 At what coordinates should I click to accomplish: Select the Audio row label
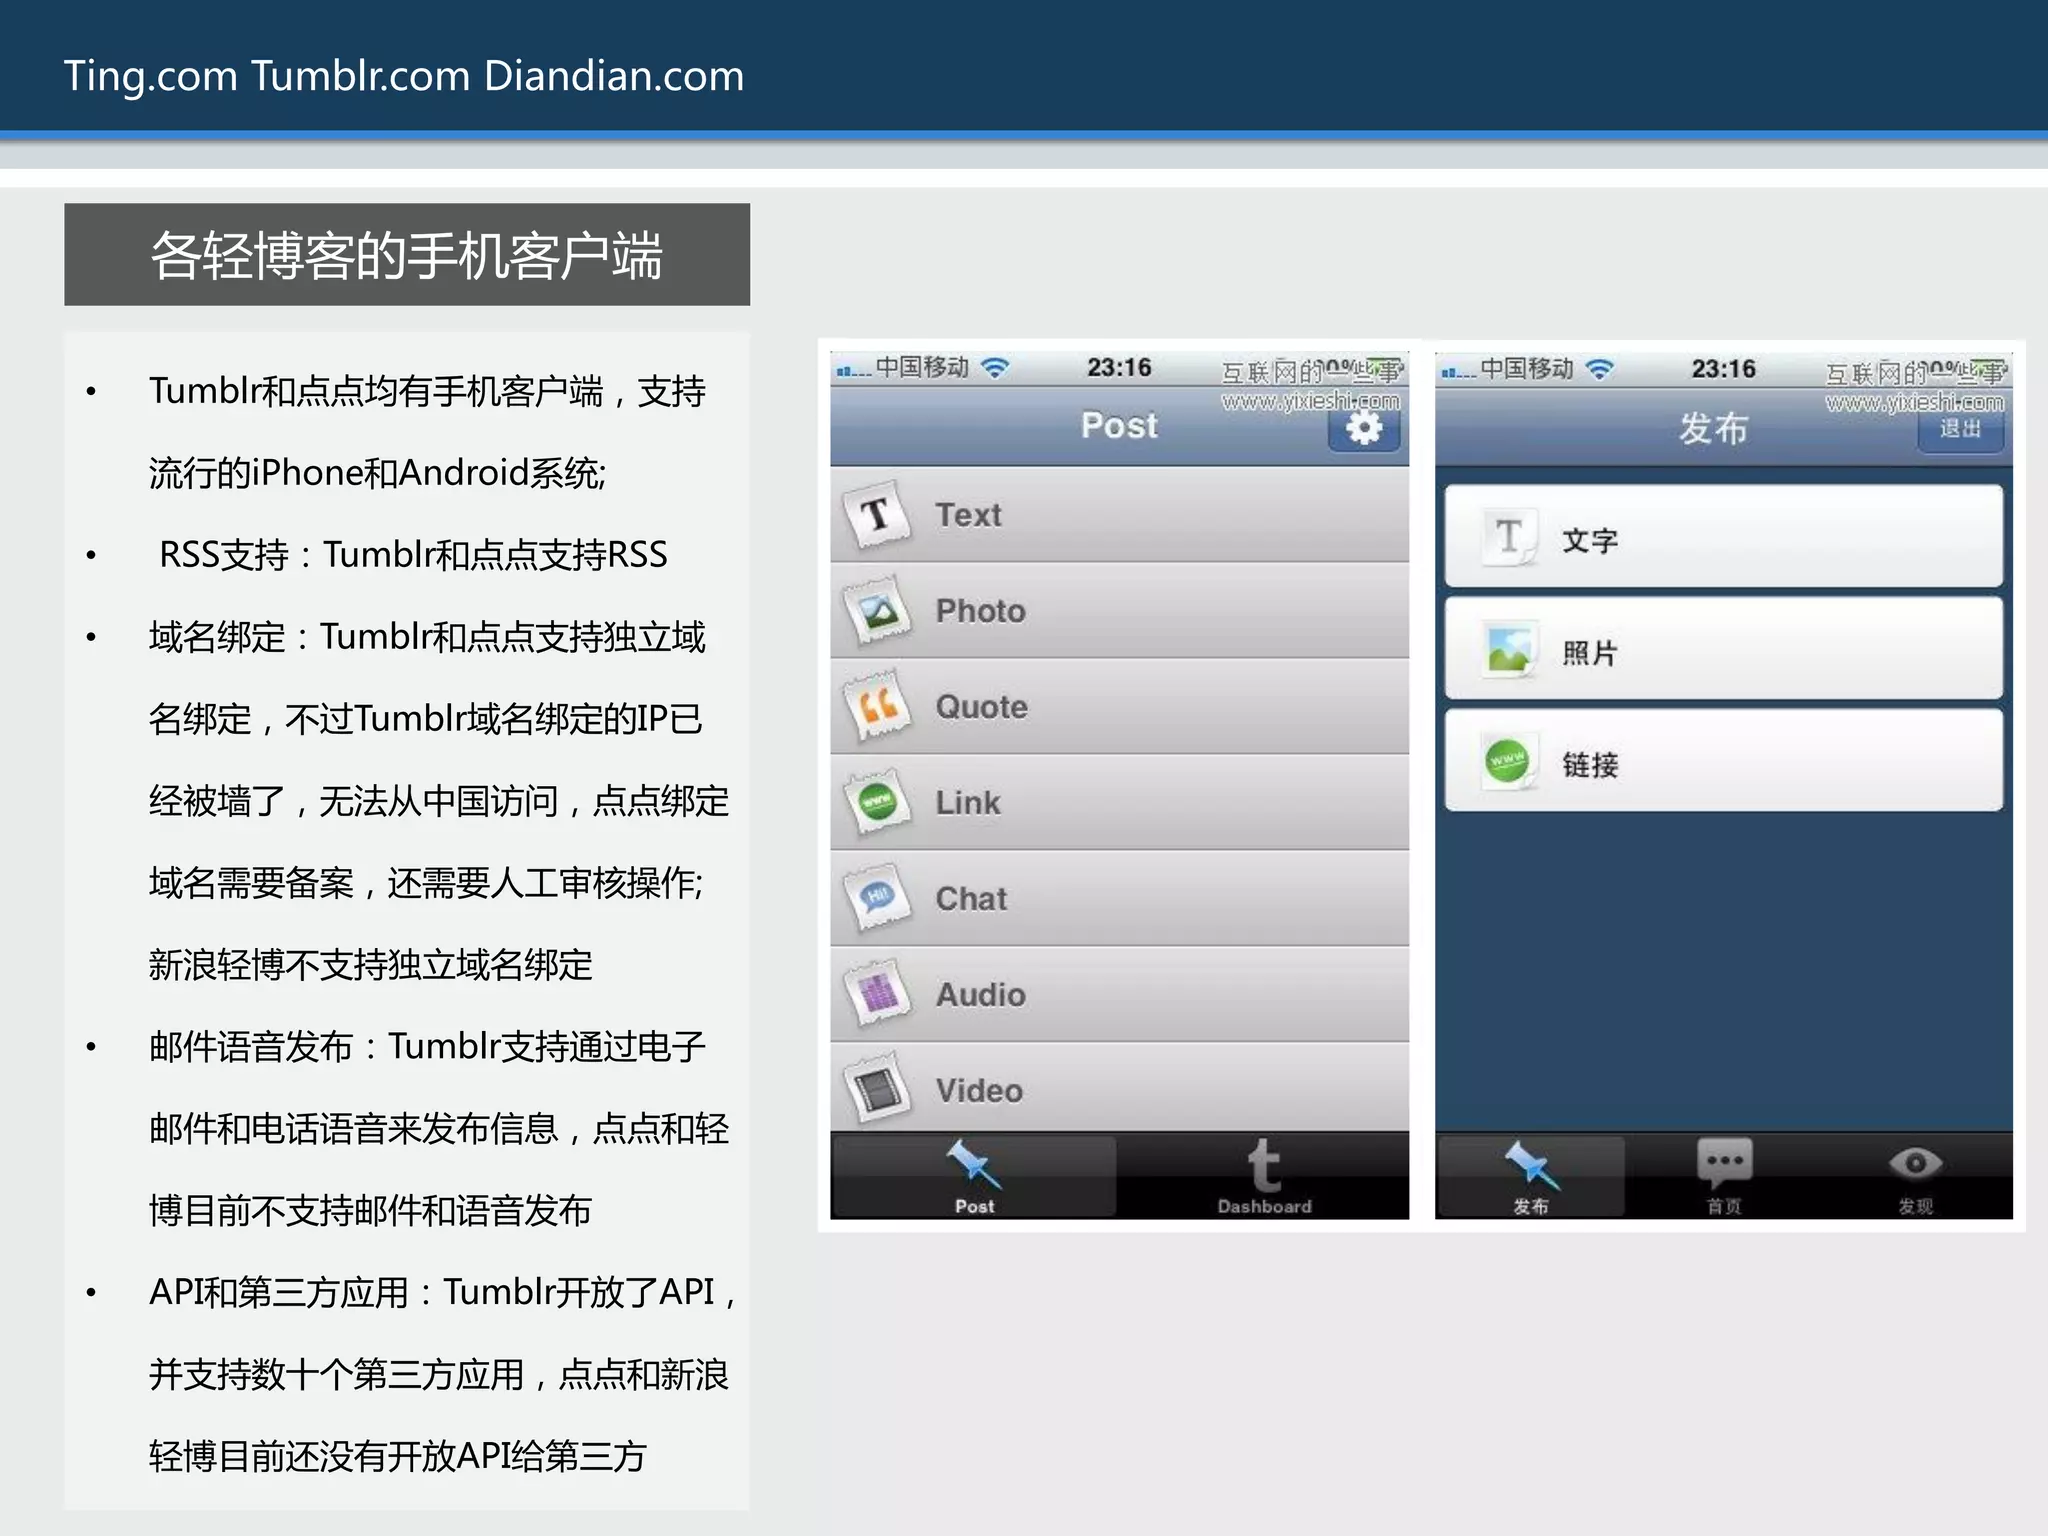[x=981, y=994]
